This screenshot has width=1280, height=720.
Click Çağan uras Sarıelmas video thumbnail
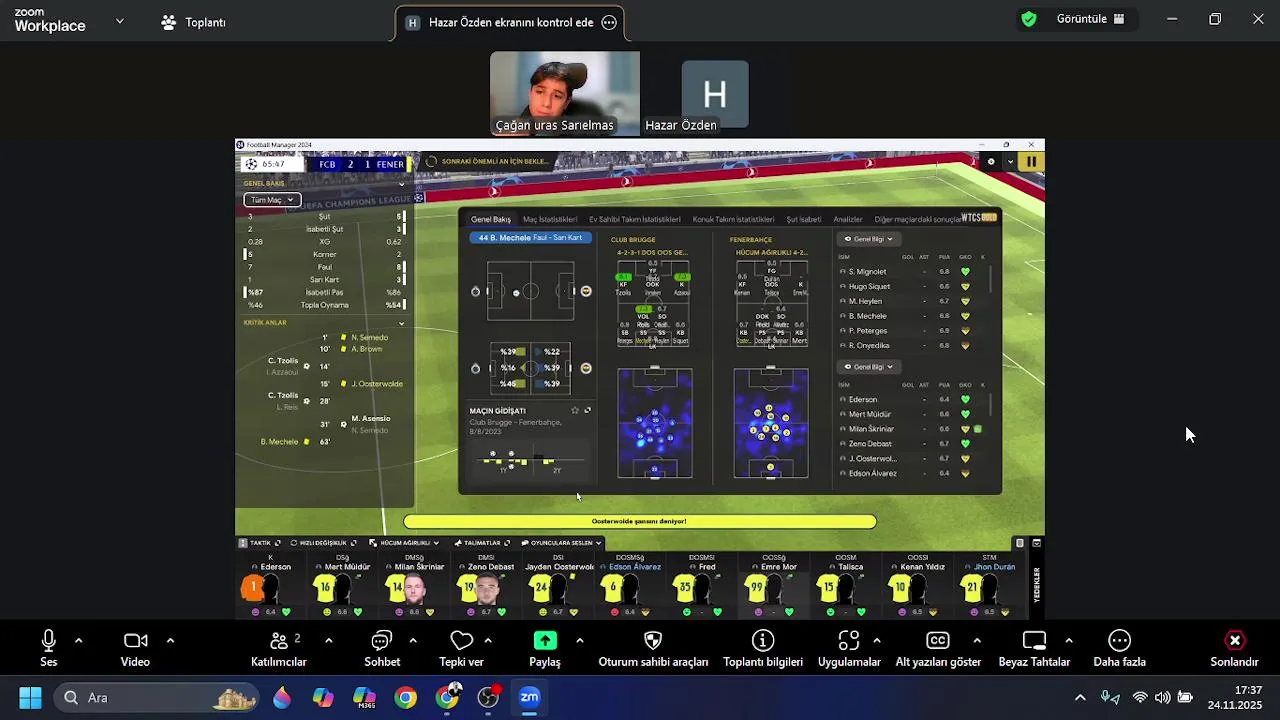[565, 93]
